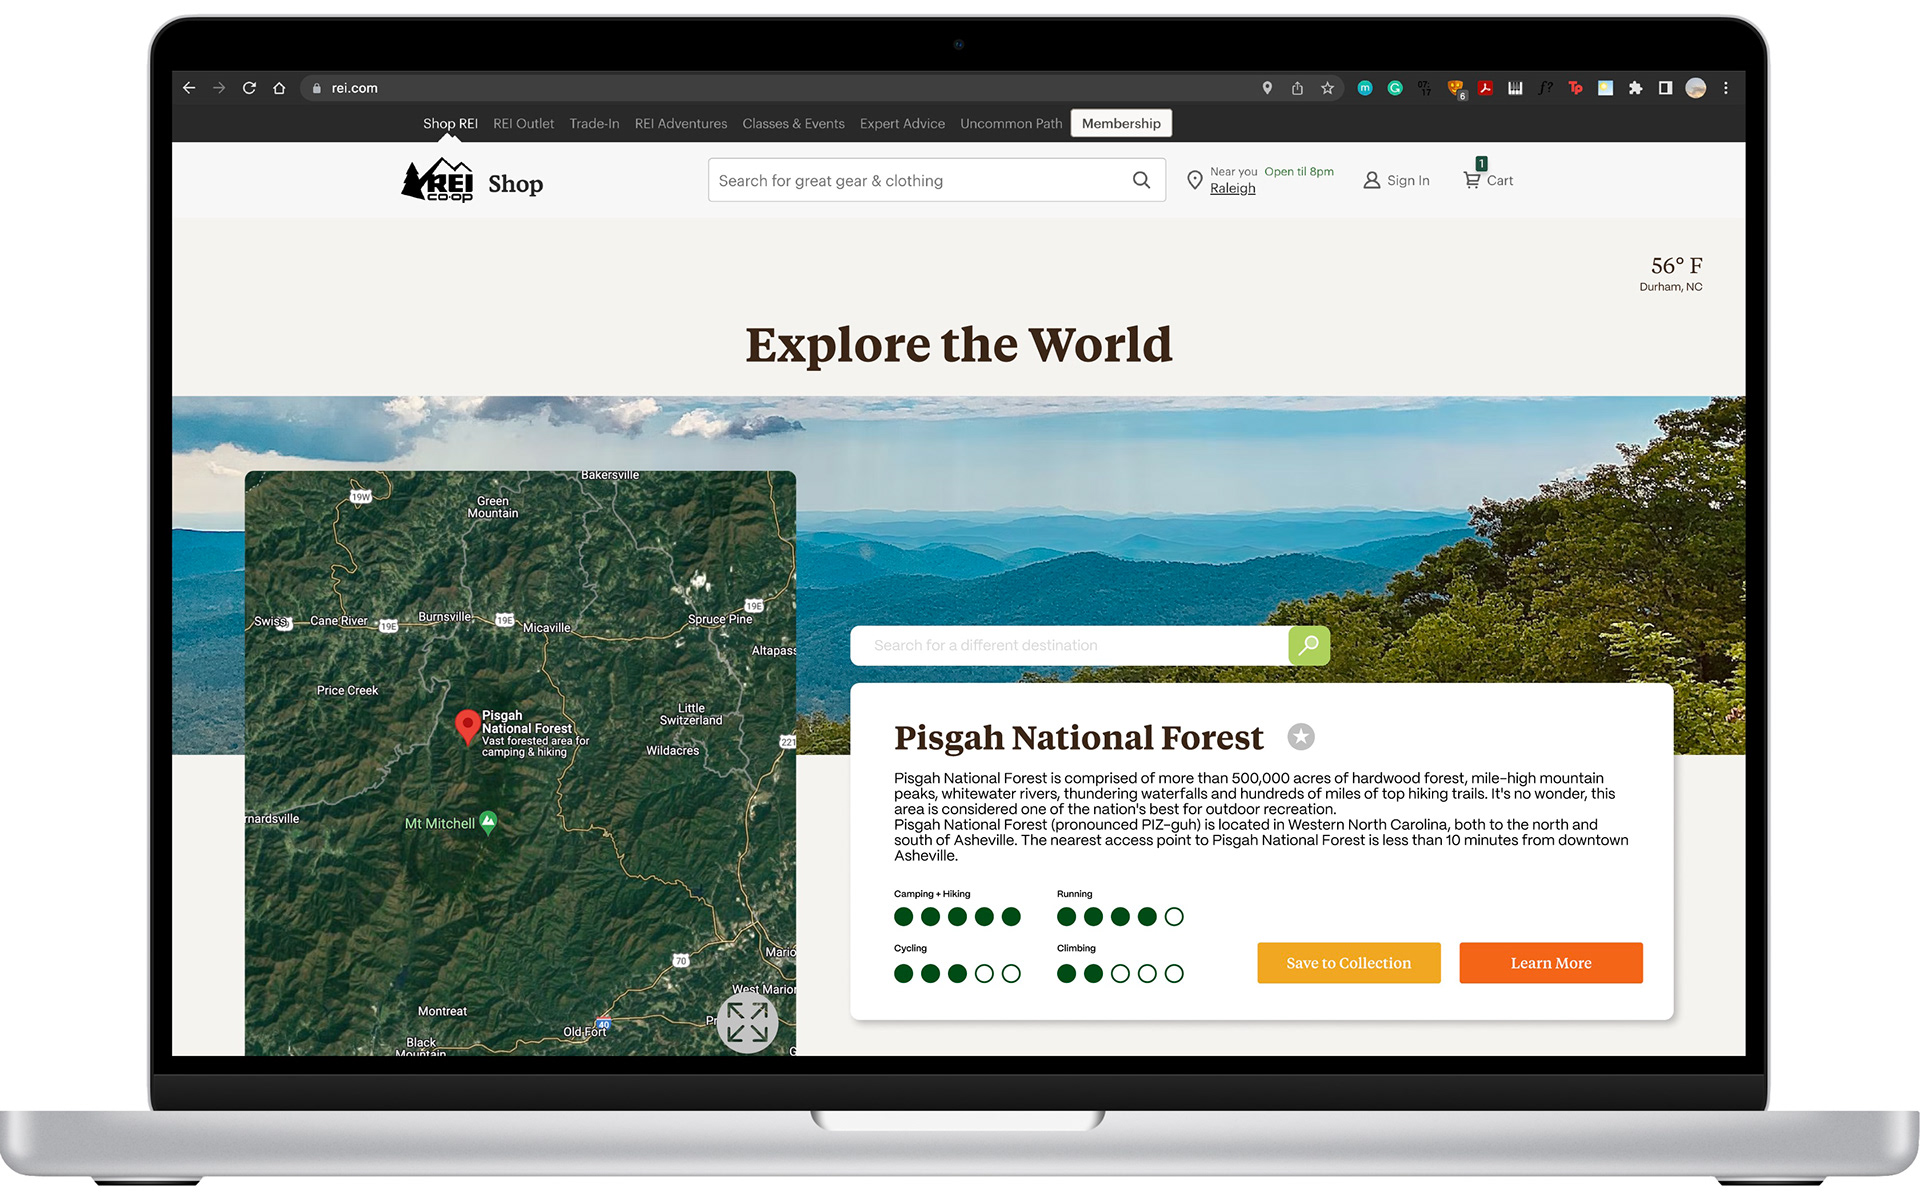Open Expert Advice
This screenshot has width=1920, height=1200.
pyautogui.click(x=902, y=124)
